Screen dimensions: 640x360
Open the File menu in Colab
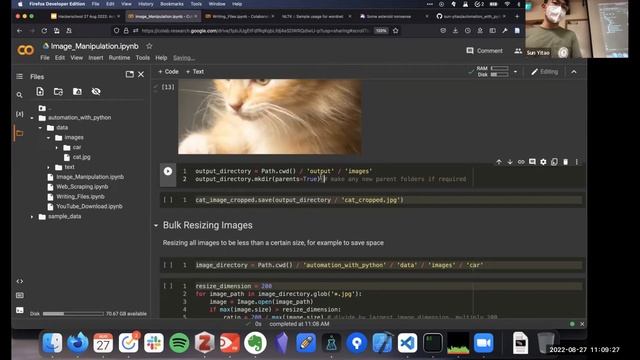(45, 58)
